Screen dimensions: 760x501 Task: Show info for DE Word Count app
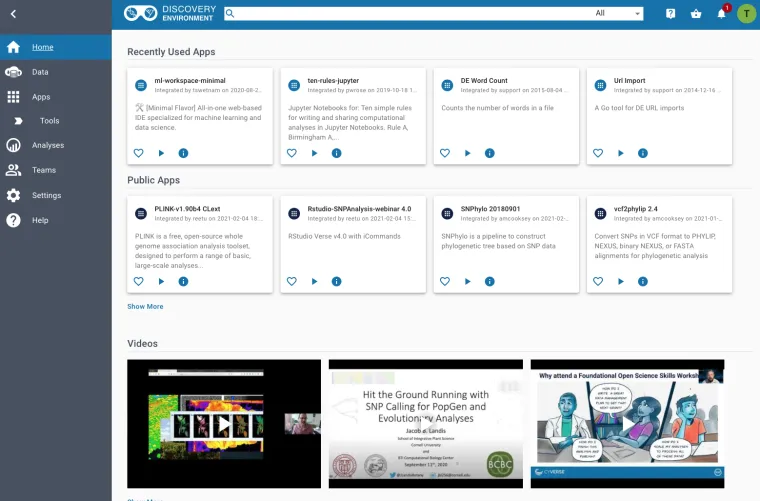tap(489, 153)
